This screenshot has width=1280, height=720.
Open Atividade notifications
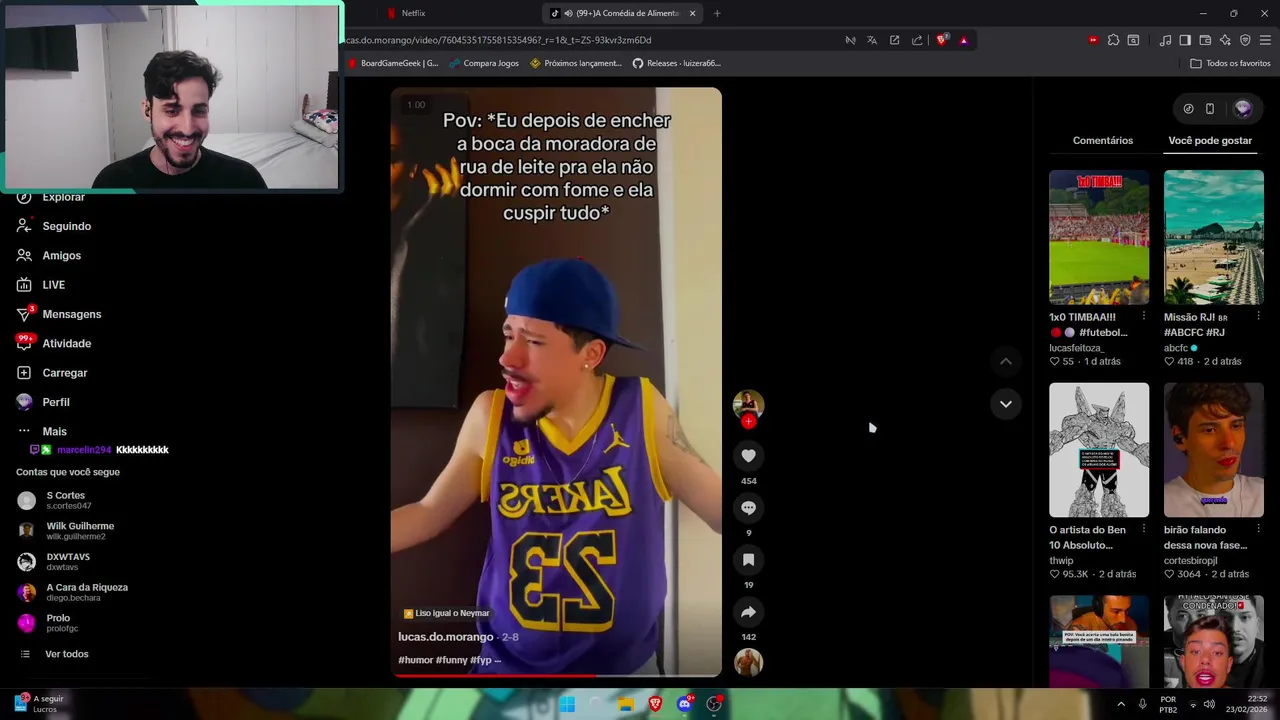click(66, 343)
